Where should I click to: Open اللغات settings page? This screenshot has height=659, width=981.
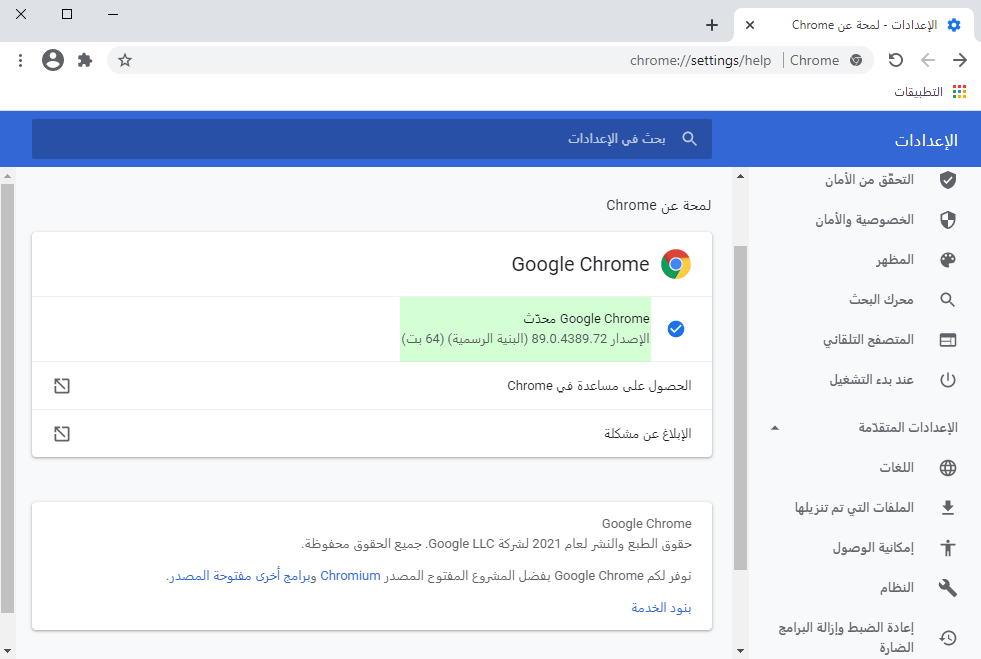click(897, 467)
